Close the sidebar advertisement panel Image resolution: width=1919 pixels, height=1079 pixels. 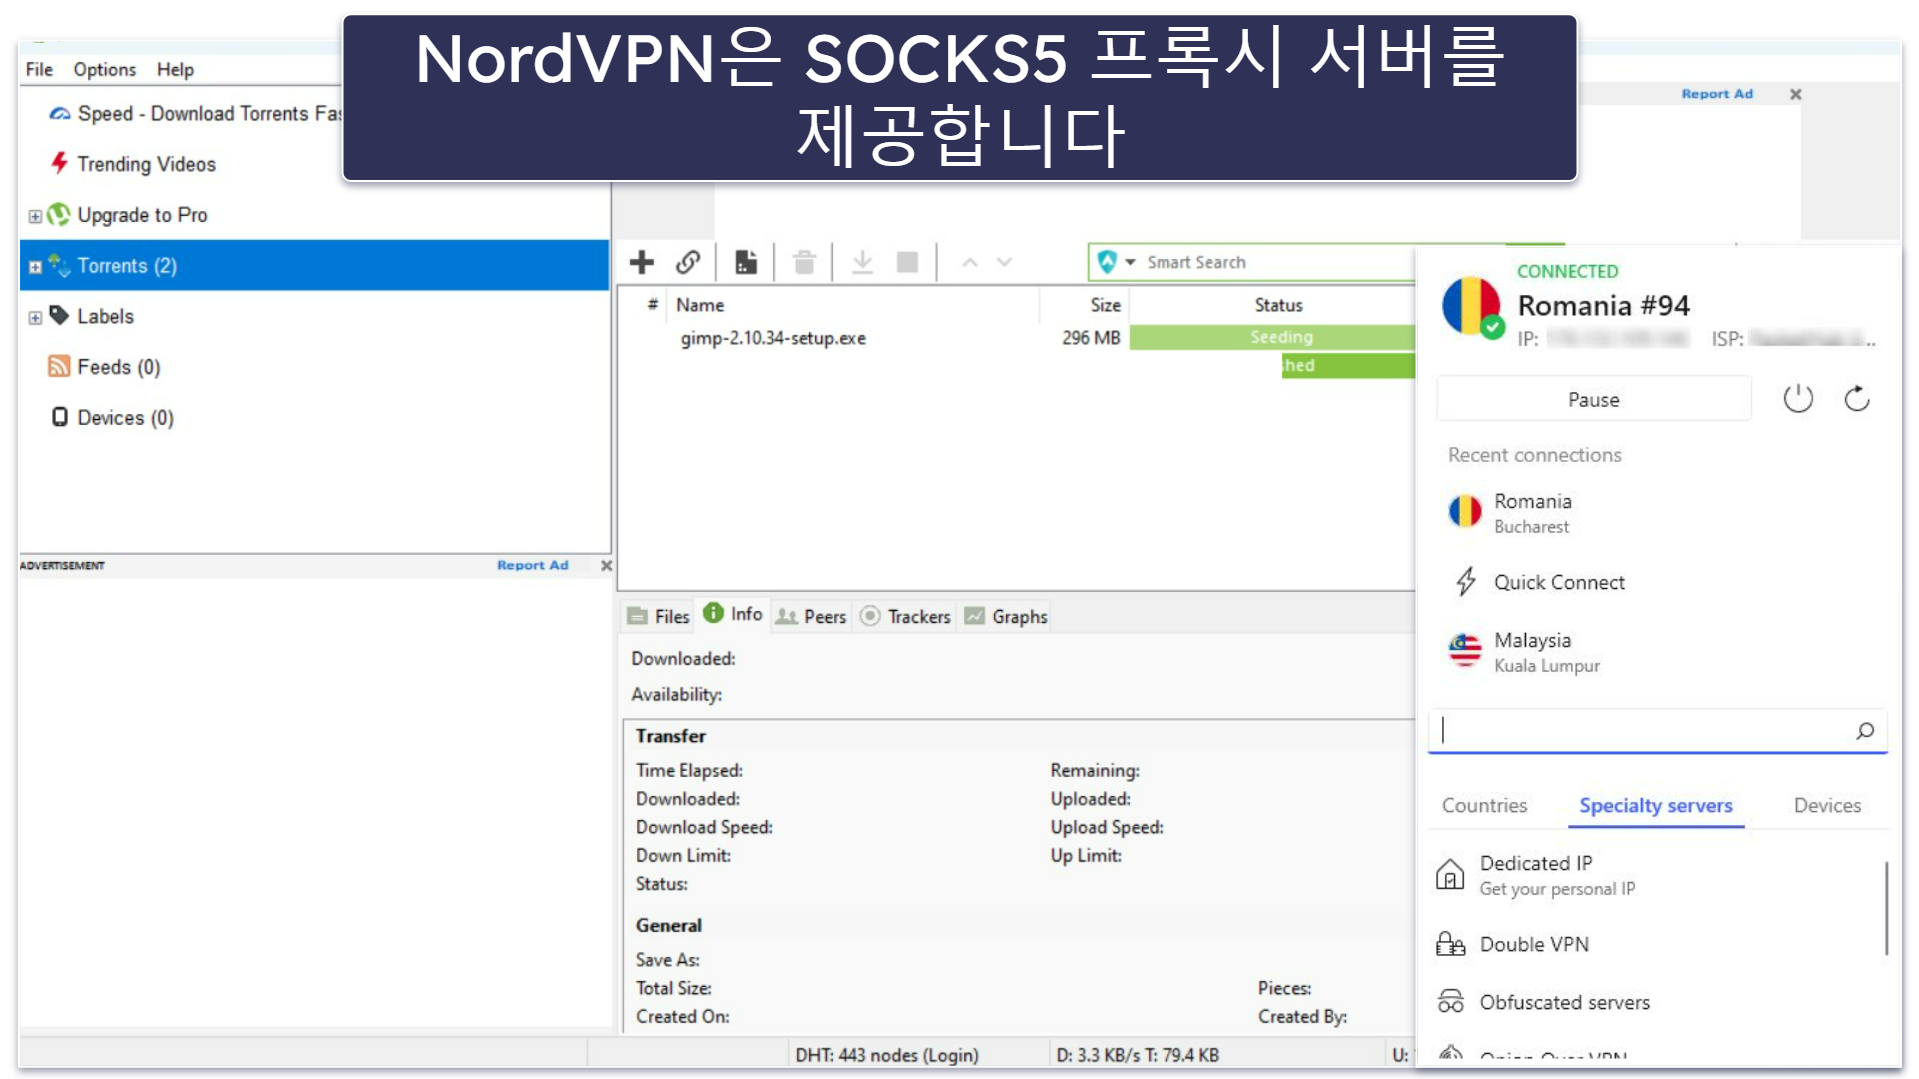[606, 565]
